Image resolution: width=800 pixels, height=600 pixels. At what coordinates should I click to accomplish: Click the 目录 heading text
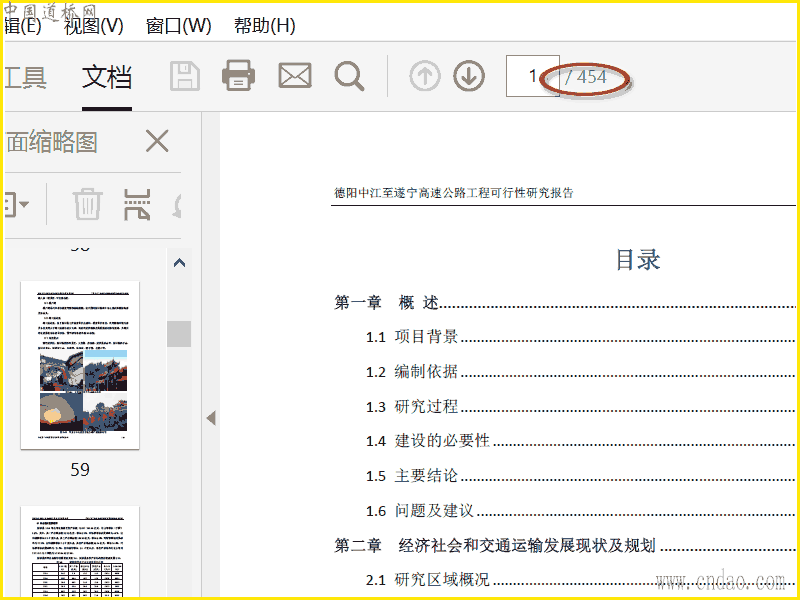638,260
